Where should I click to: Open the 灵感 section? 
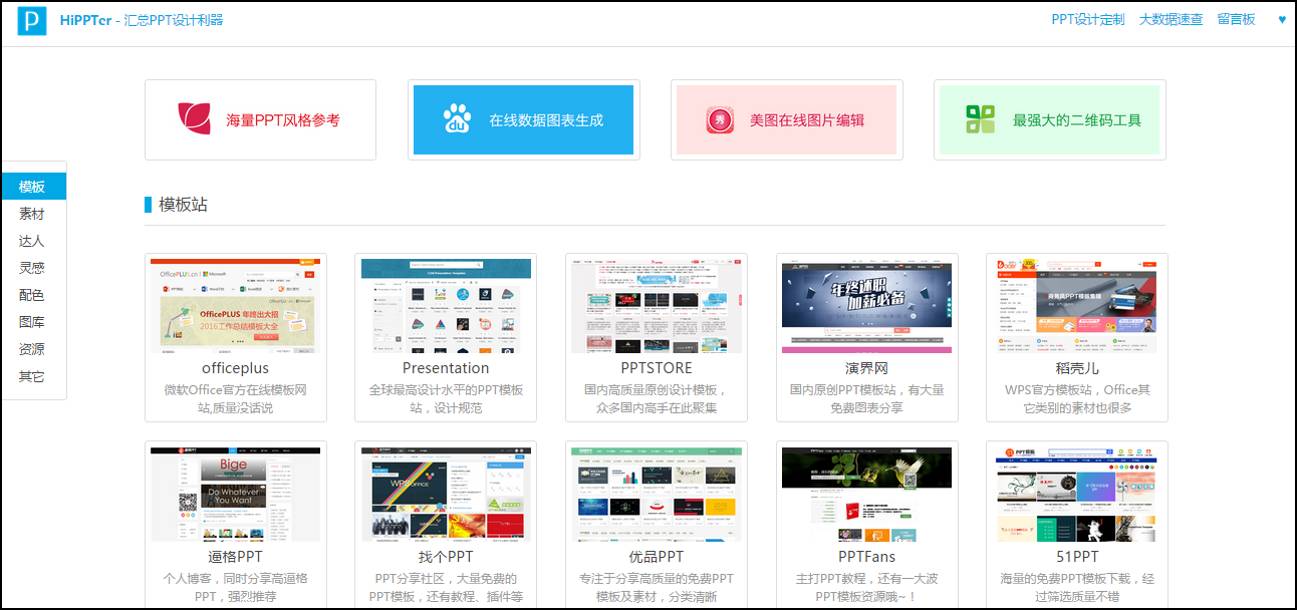point(32,267)
